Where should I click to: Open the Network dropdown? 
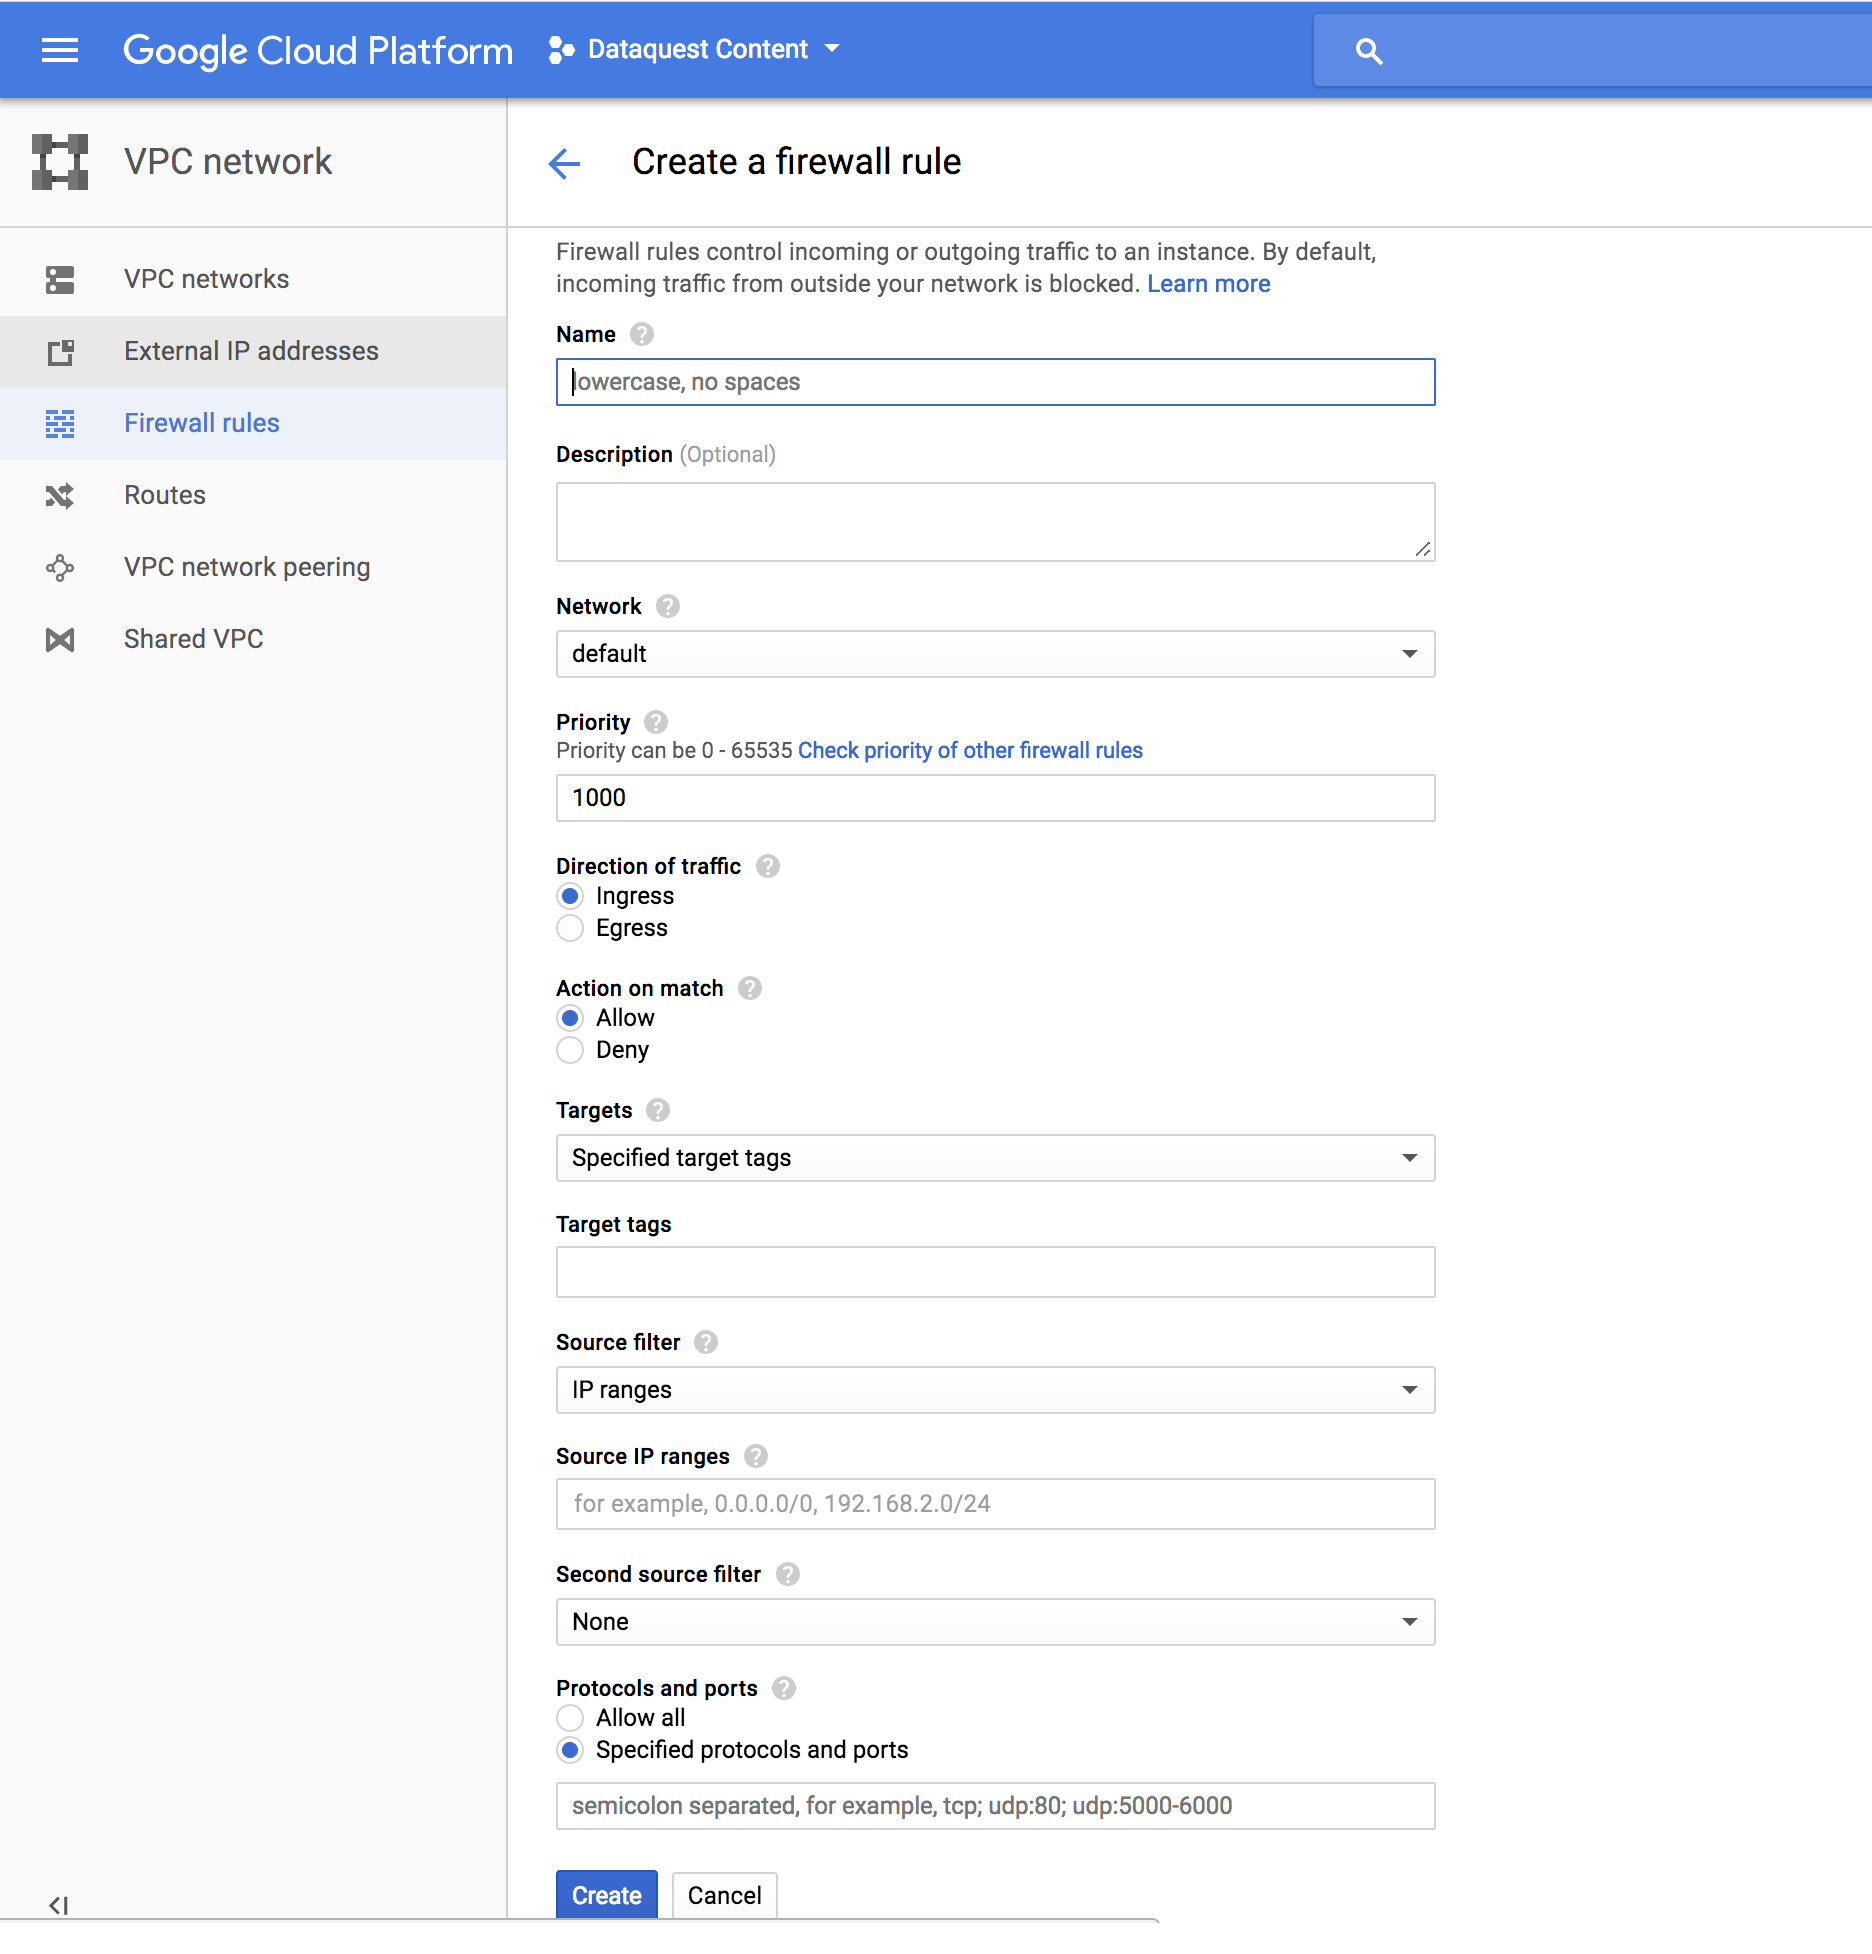click(995, 654)
